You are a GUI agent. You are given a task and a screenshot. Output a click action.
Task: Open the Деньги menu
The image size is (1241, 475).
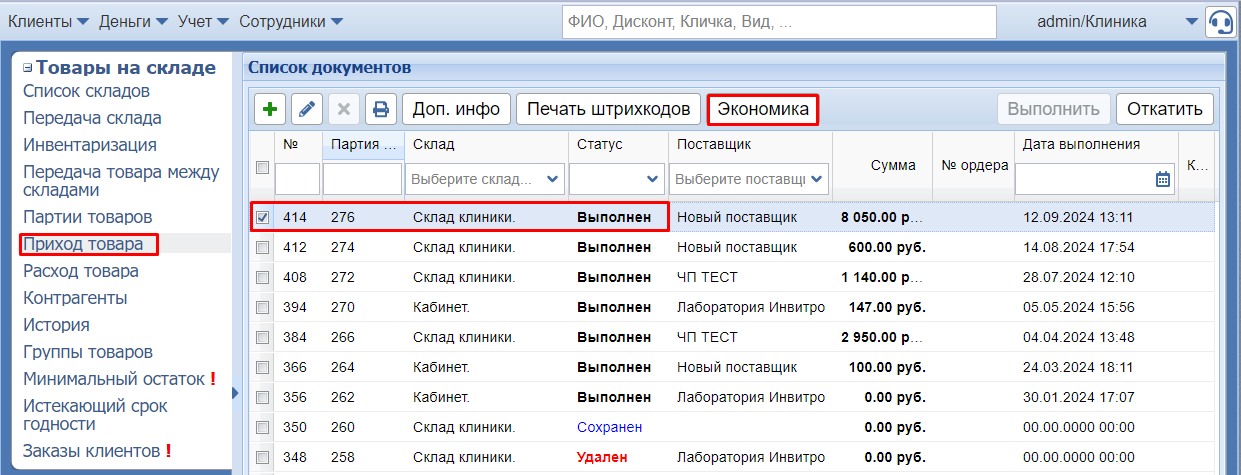pos(133,21)
